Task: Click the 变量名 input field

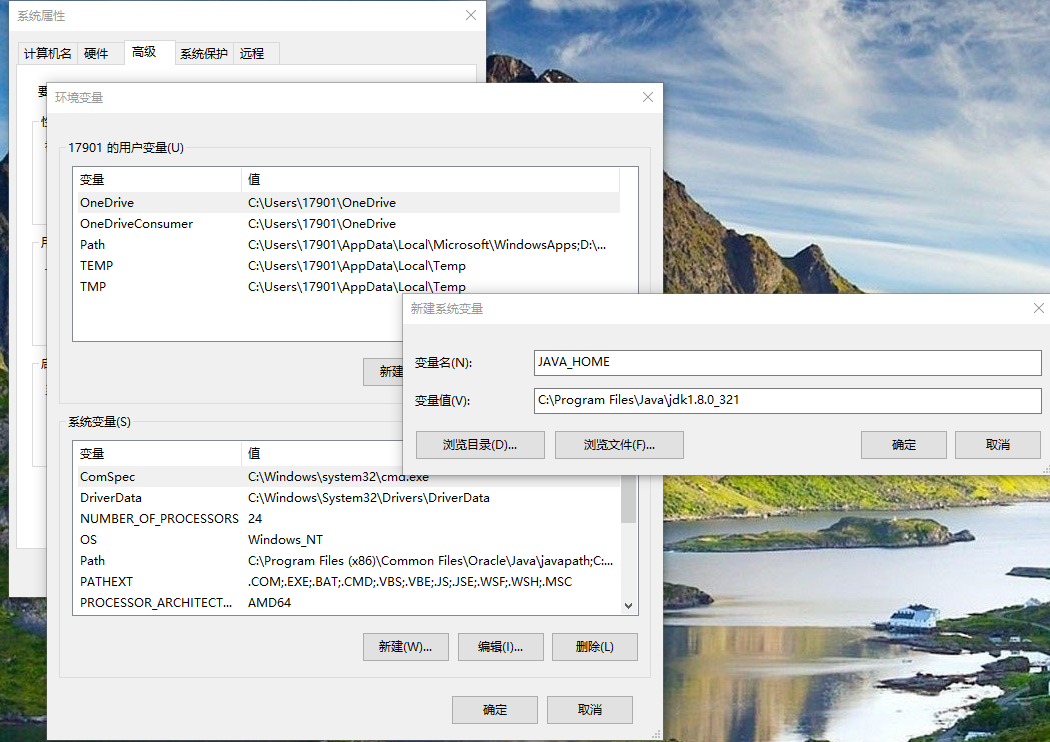Action: point(787,362)
